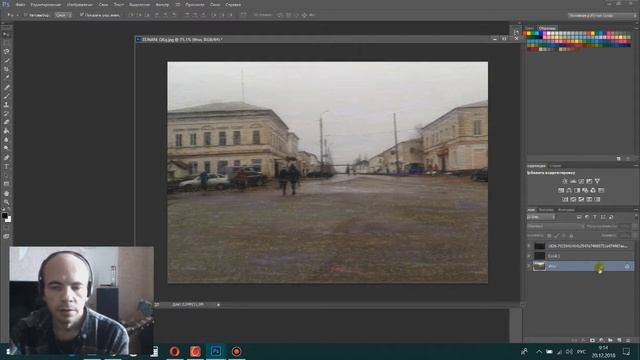Toggle Quick Mask mode icon
The image size is (640, 360).
(x=7, y=228)
